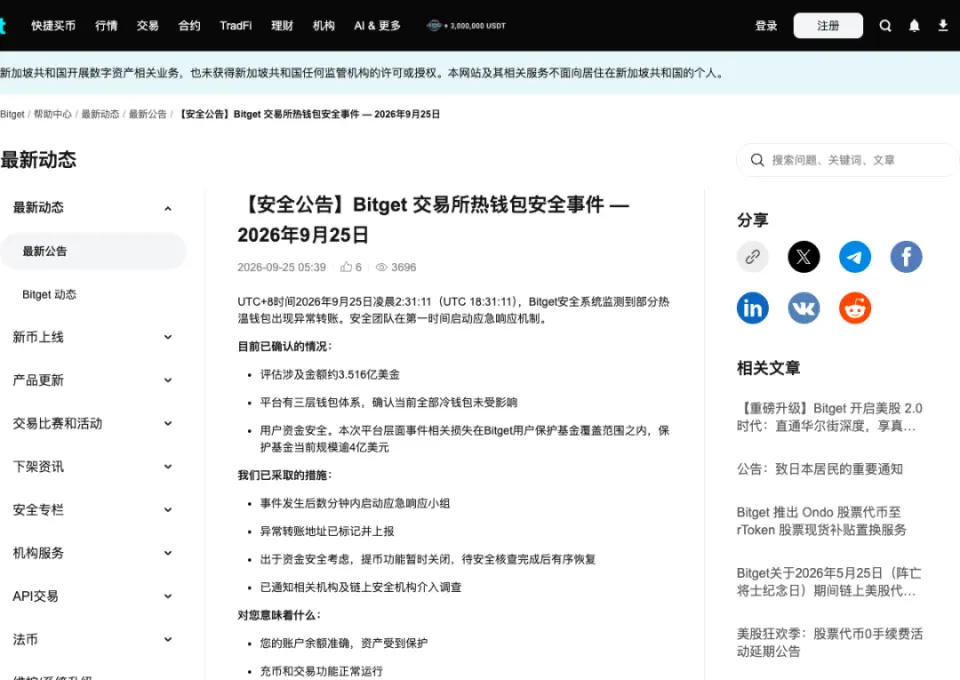Share article on Reddit
The height and width of the screenshot is (680, 960).
(x=855, y=308)
